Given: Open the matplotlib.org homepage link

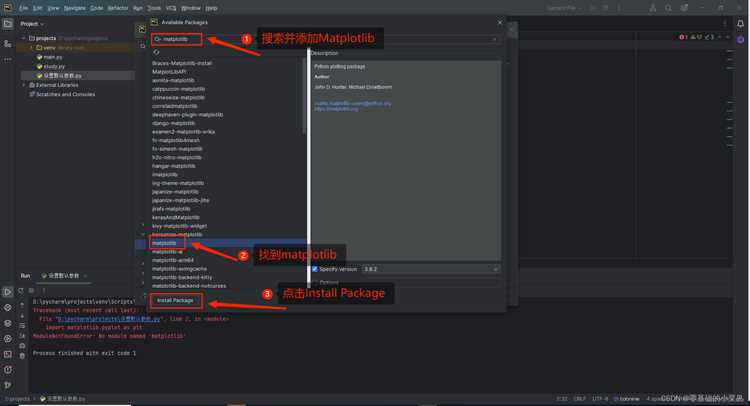Looking at the screenshot, I should pyautogui.click(x=336, y=109).
